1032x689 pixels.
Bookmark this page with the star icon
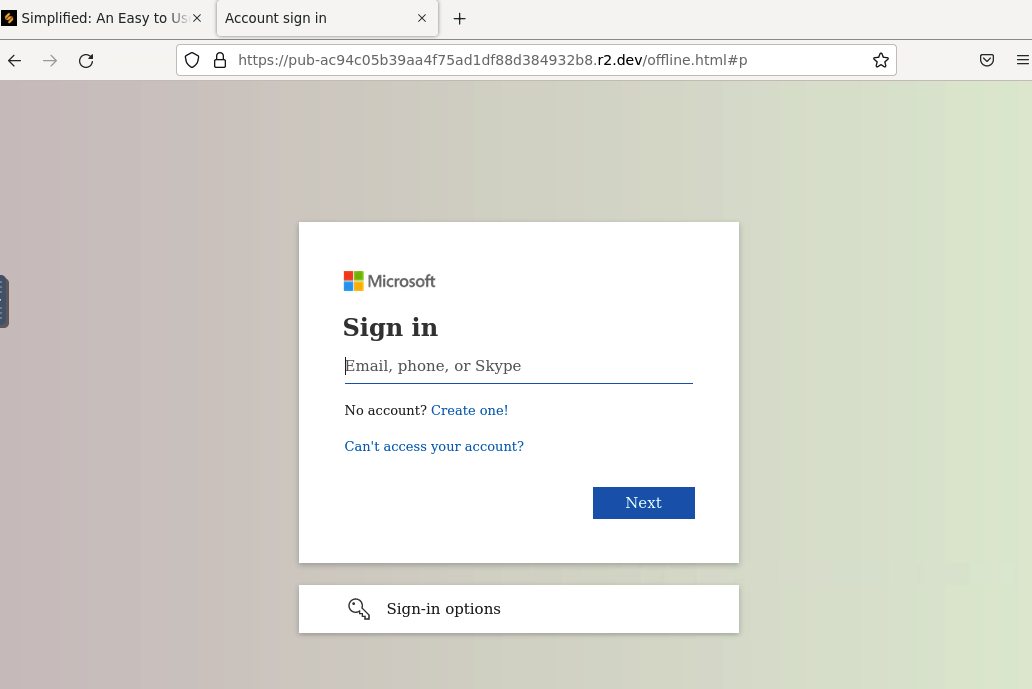coord(881,60)
